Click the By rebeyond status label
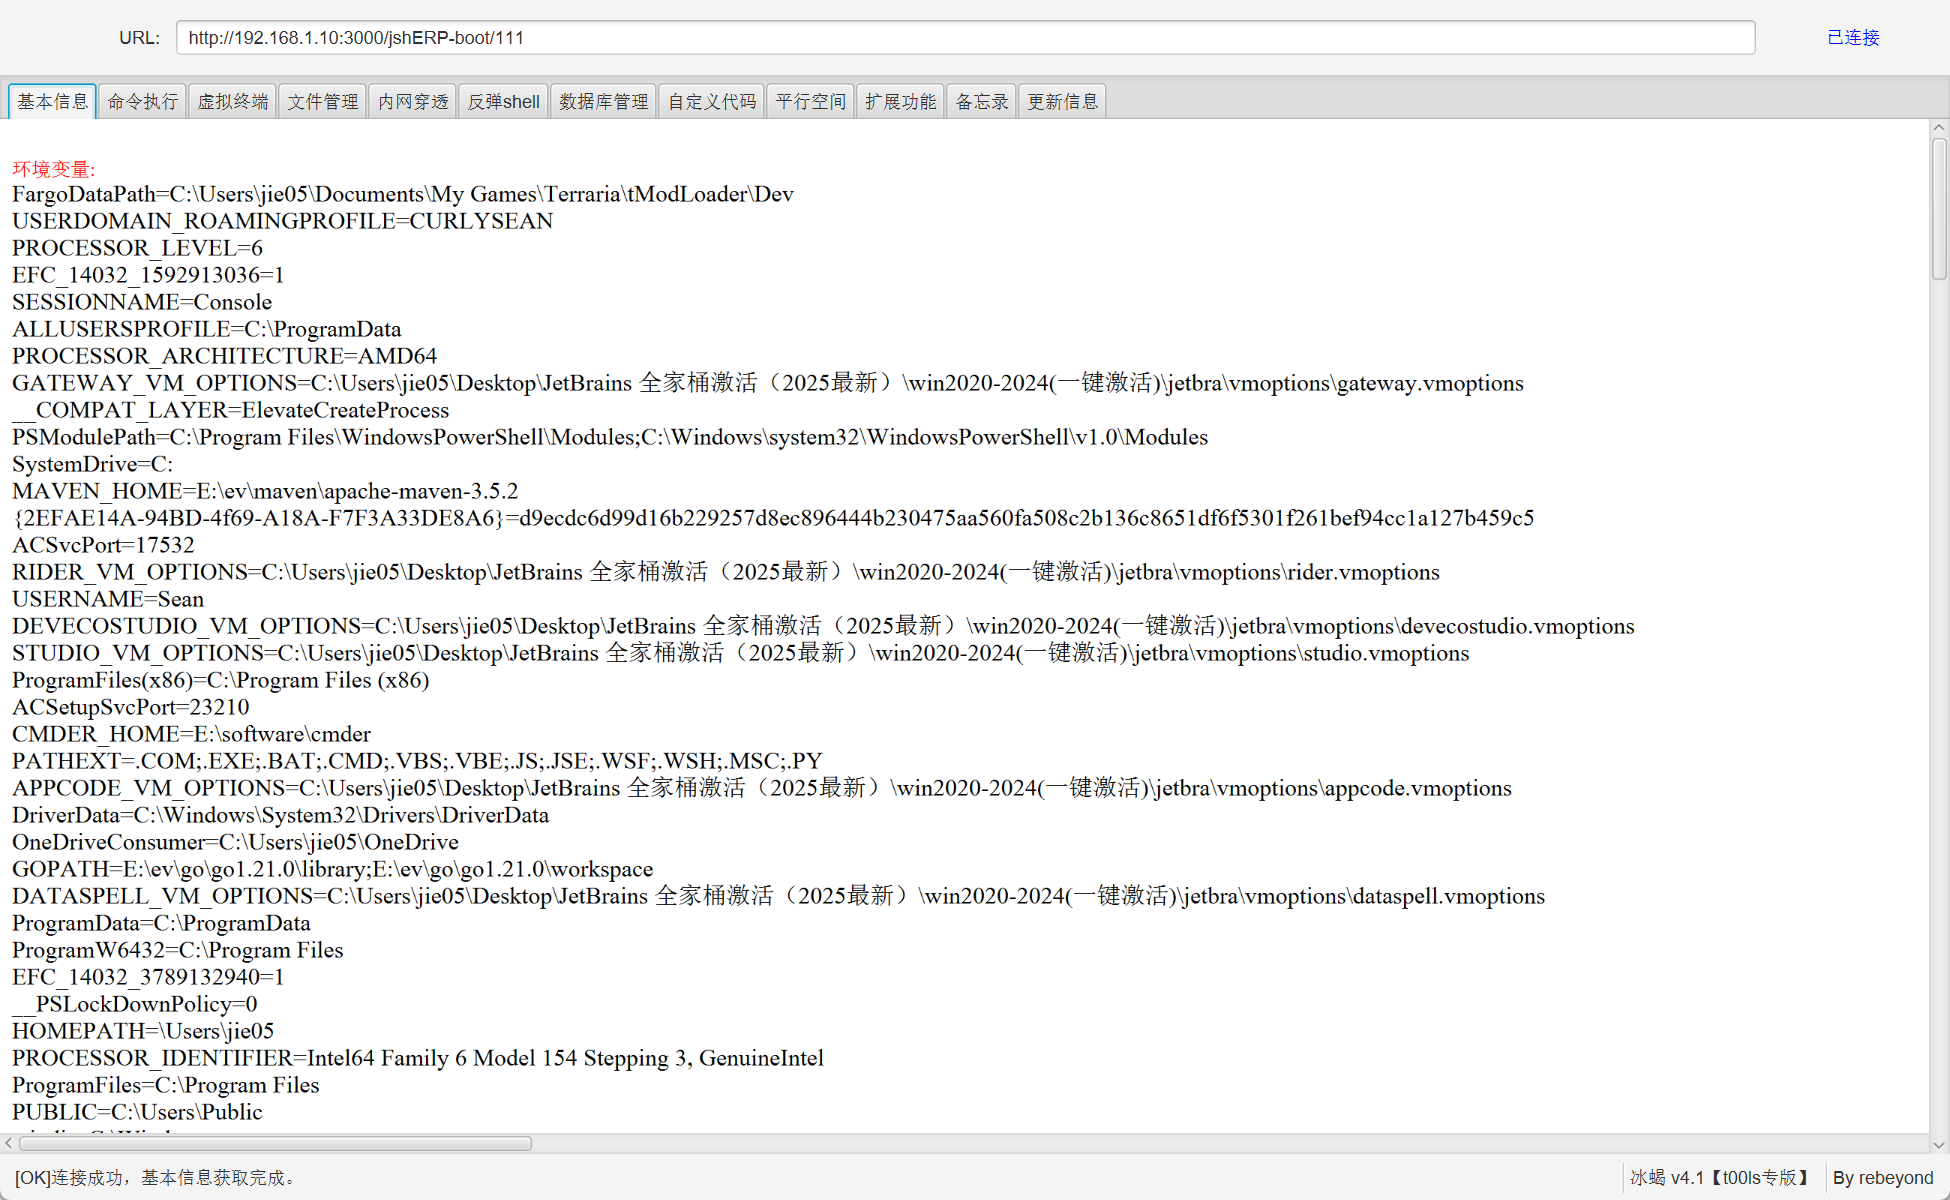This screenshot has width=1950, height=1200. pos(1882,1178)
